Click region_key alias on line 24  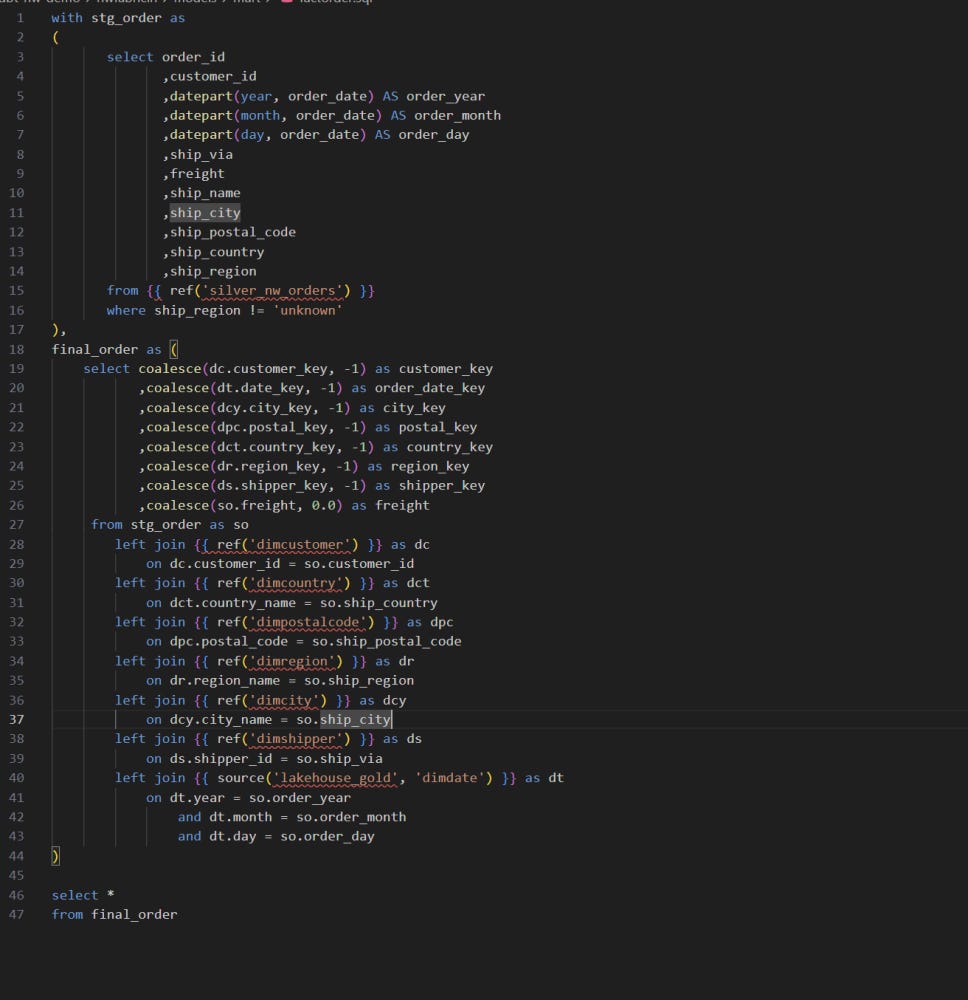[430, 466]
